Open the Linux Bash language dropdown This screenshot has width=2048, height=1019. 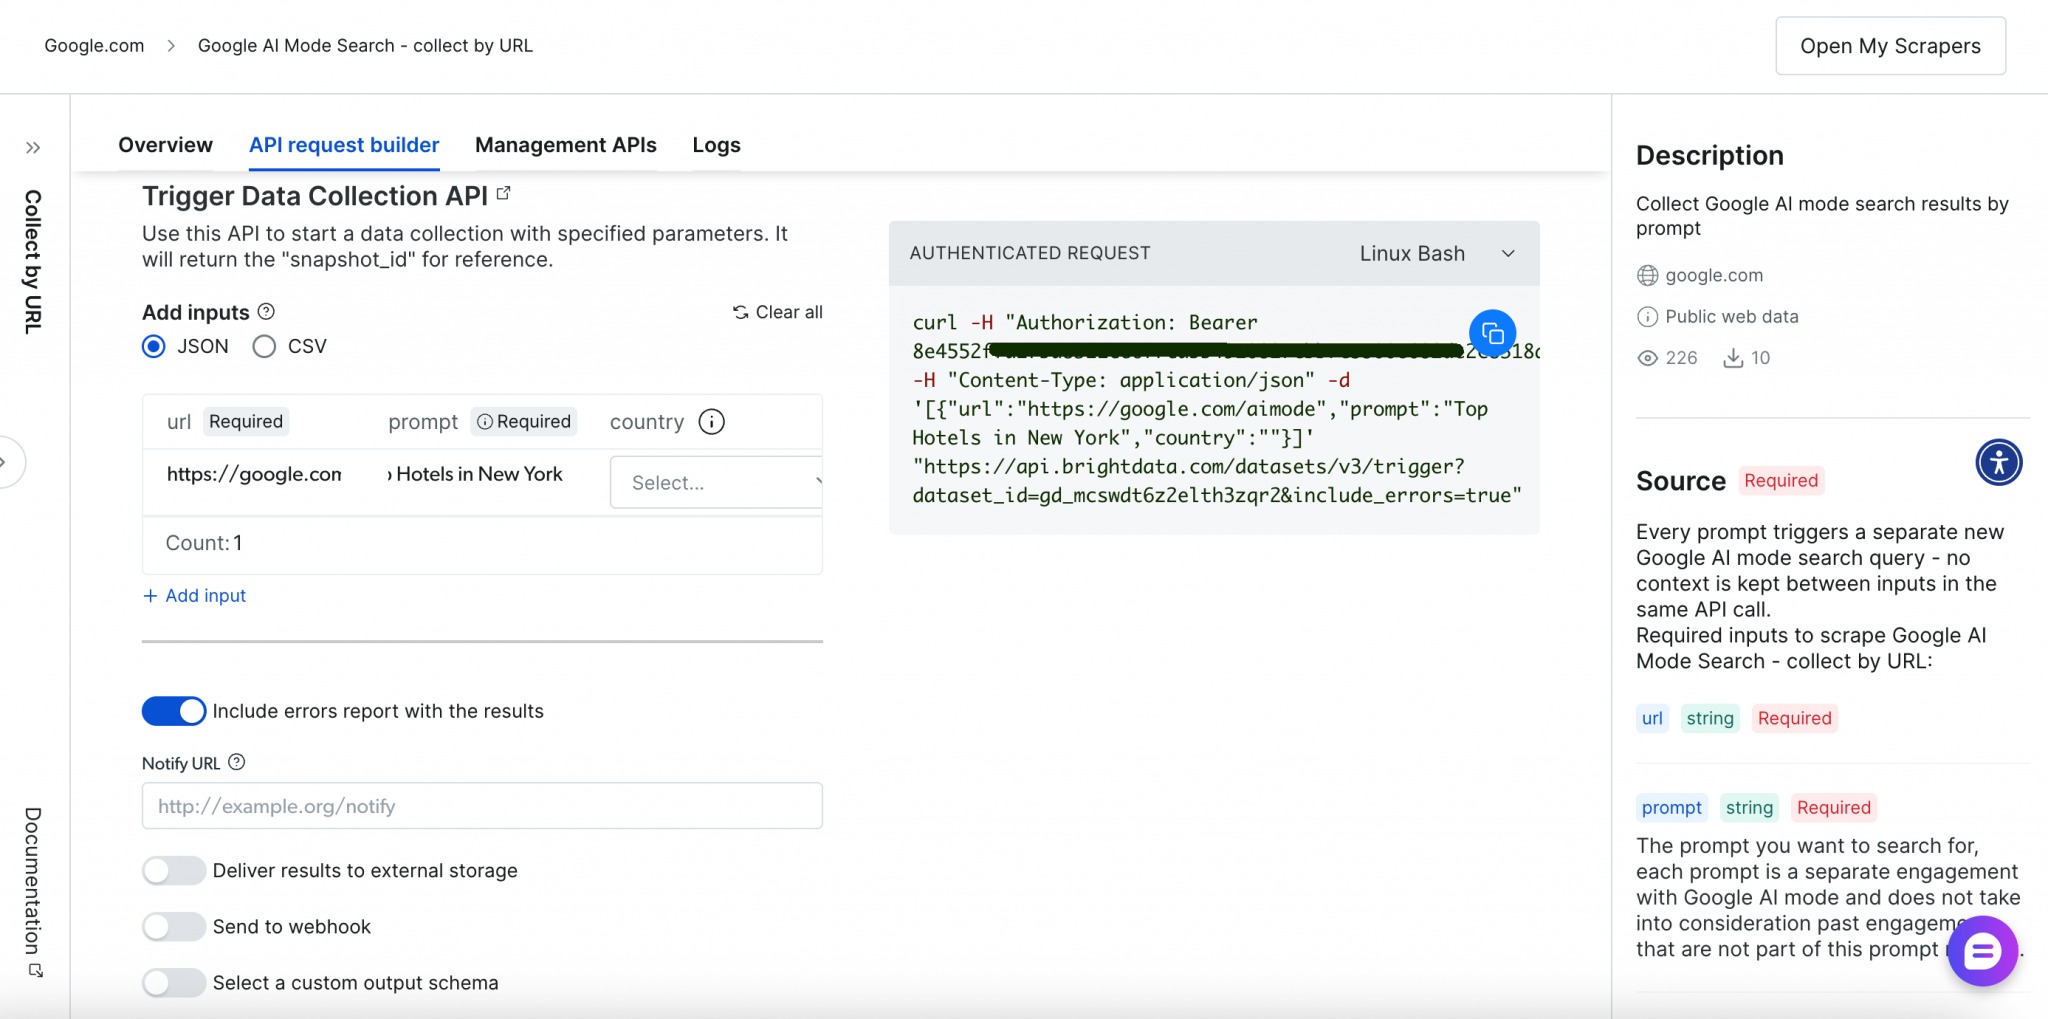click(x=1437, y=253)
